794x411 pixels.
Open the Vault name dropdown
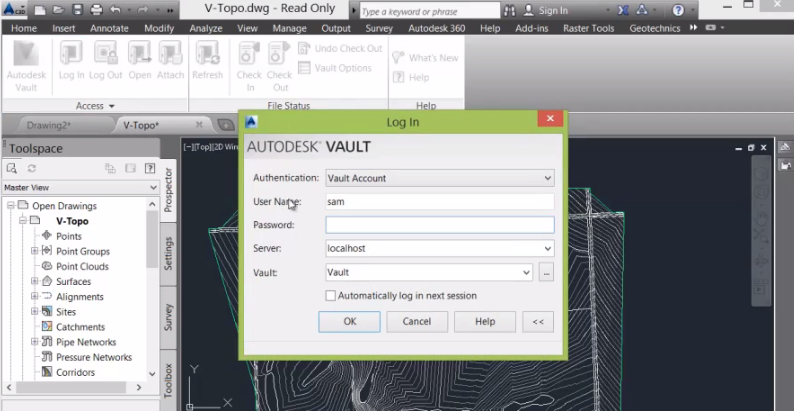(526, 272)
